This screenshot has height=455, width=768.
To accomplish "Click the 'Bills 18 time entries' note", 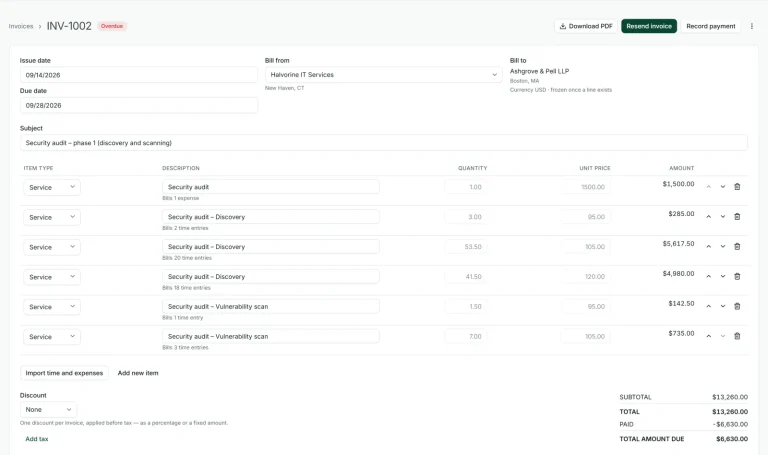I will 186,287.
